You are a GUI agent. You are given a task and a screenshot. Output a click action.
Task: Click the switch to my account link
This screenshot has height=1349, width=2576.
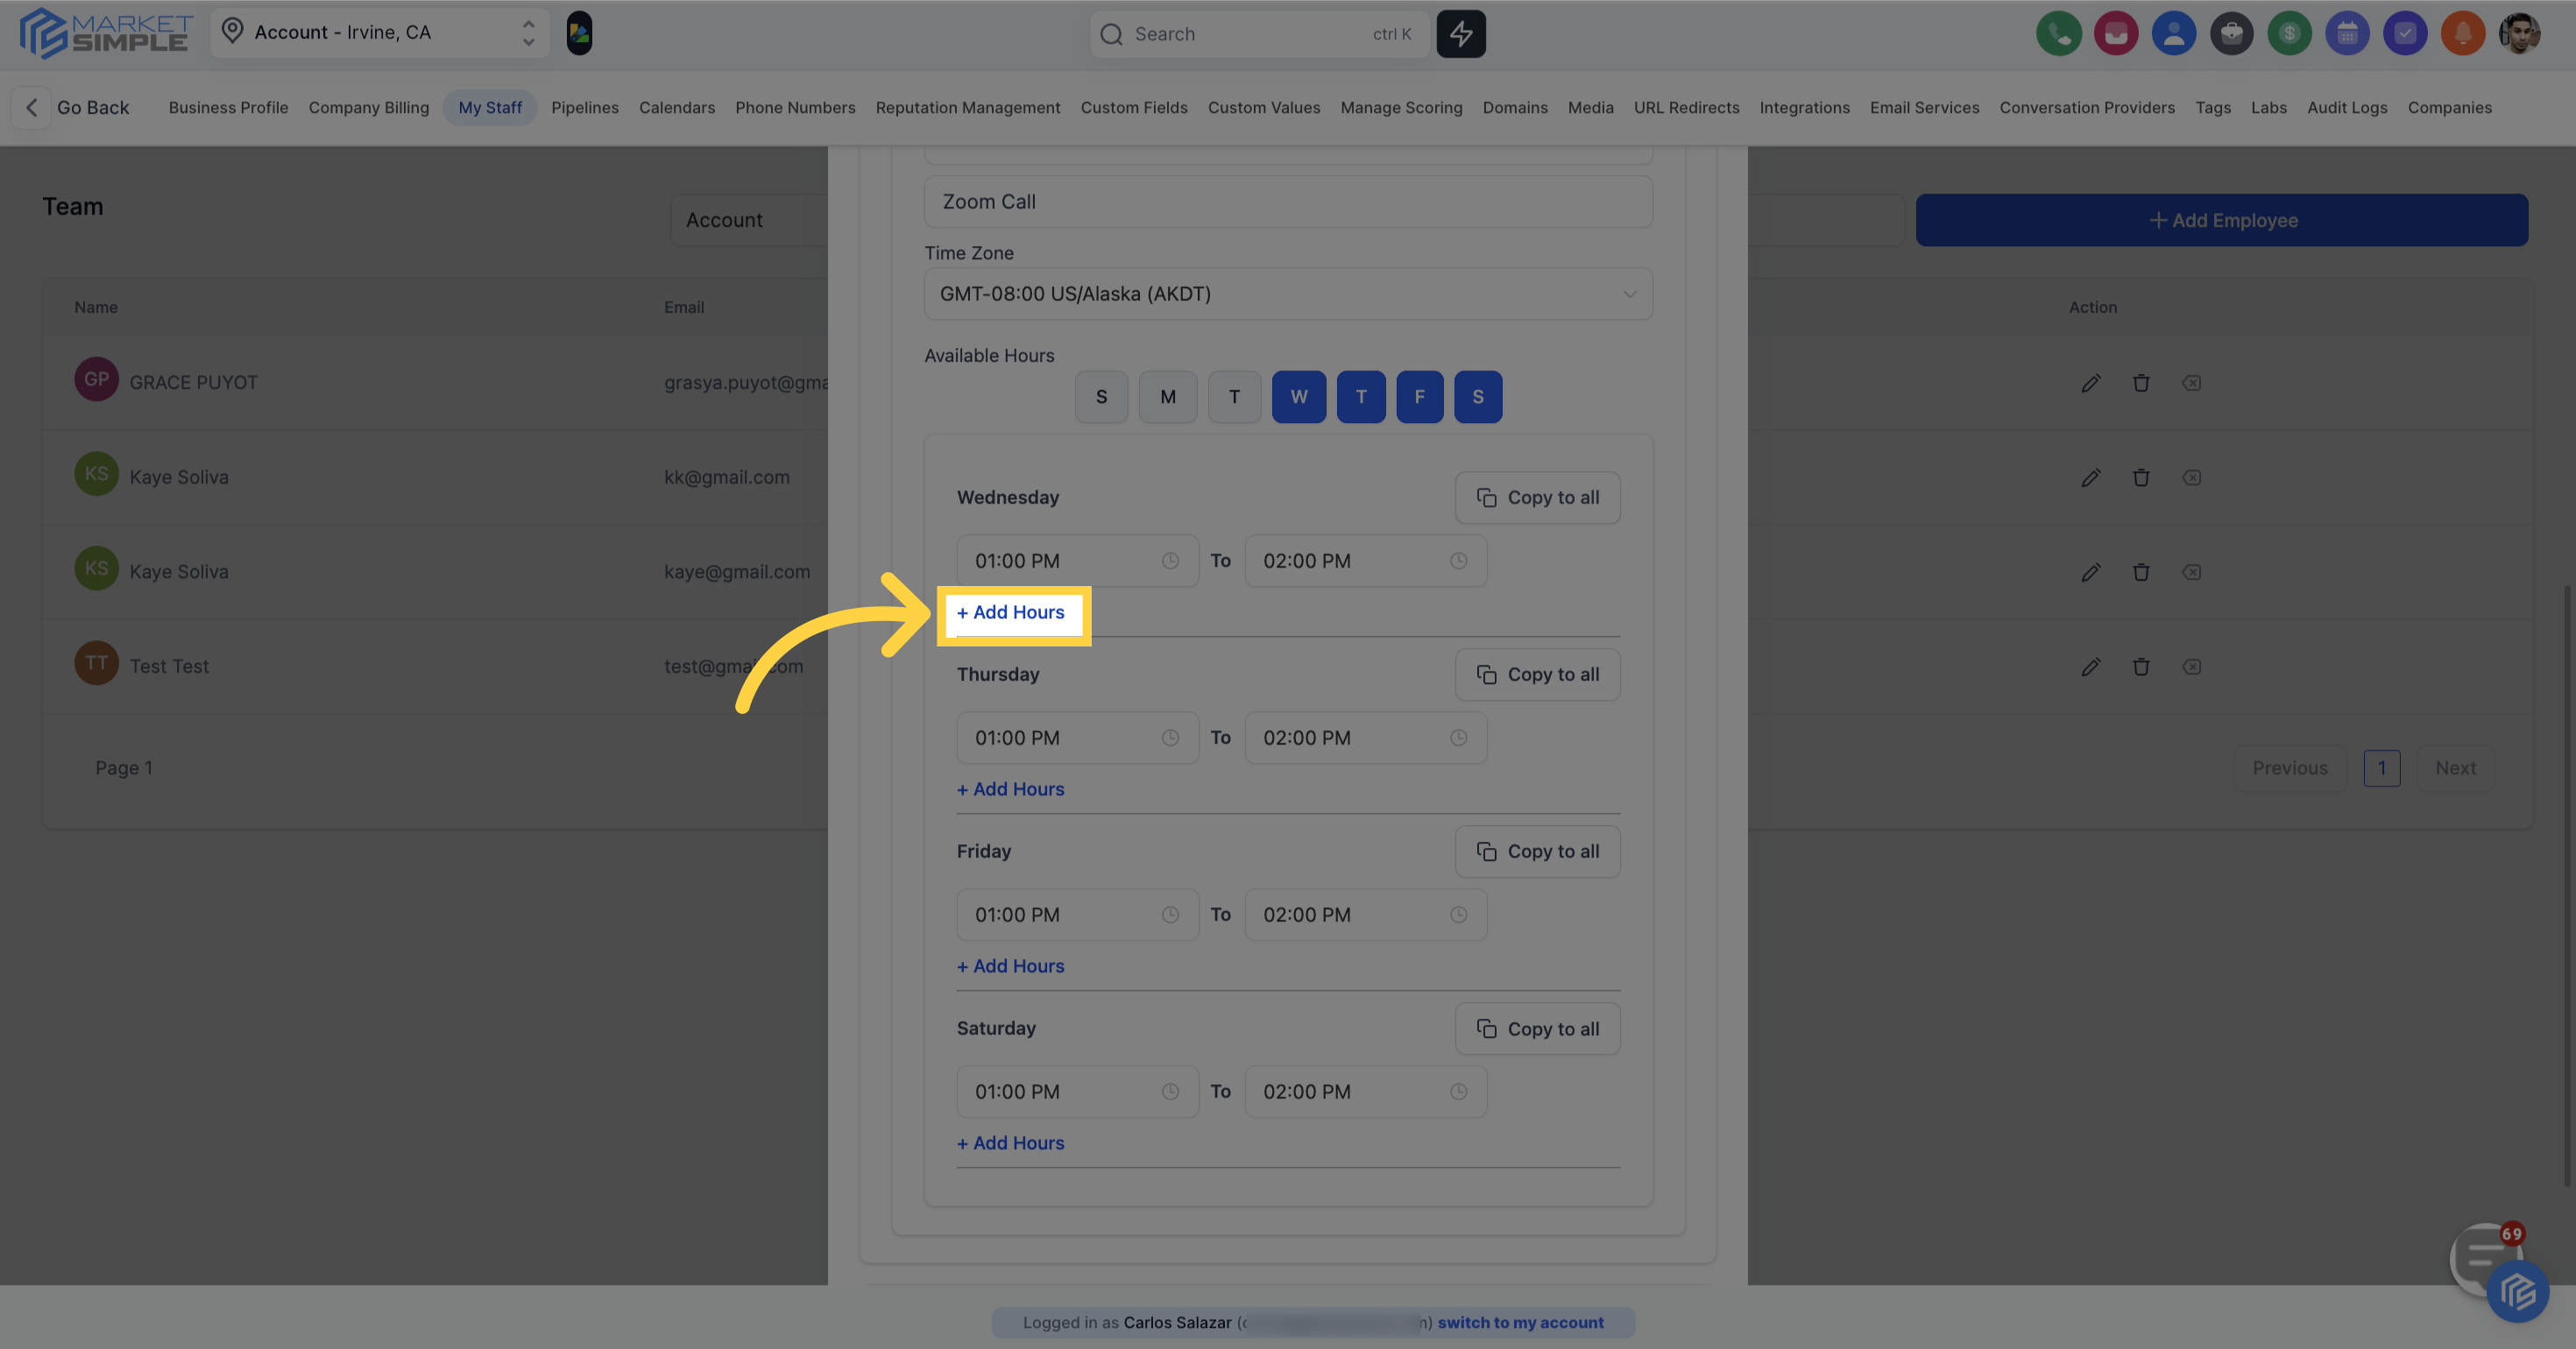coord(1521,1322)
